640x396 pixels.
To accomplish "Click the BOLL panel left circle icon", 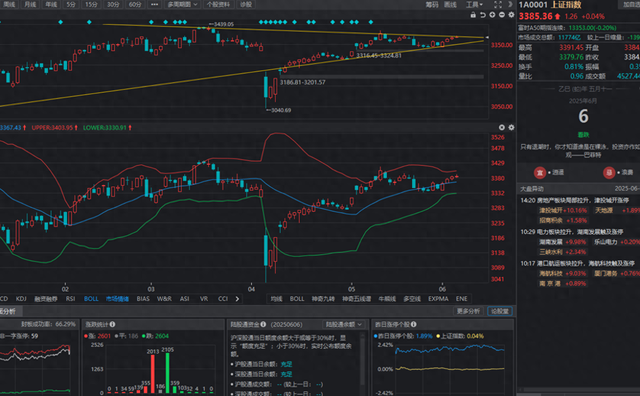I will point(502,127).
